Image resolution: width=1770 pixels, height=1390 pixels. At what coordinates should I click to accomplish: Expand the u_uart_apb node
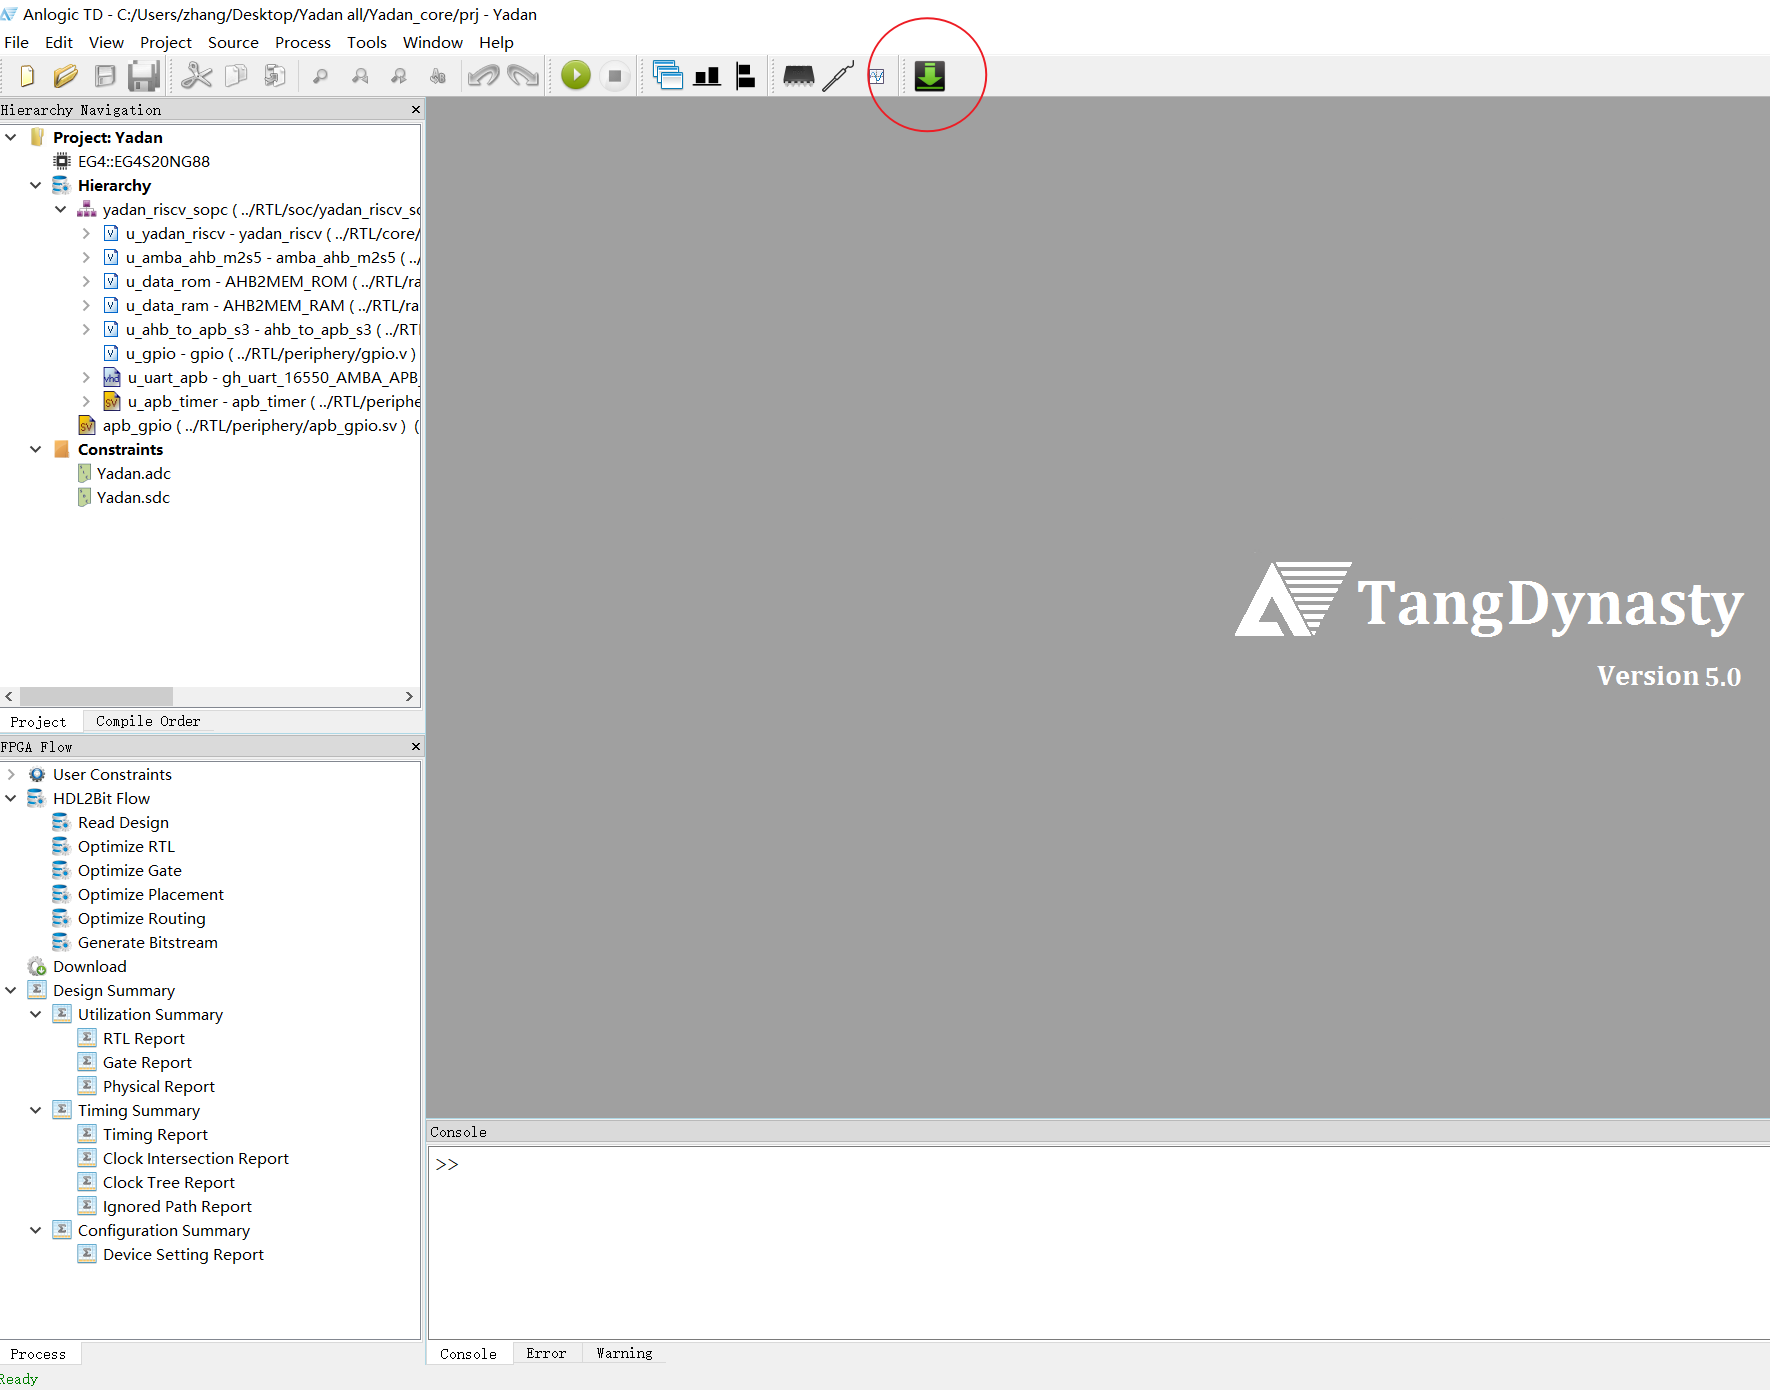tap(86, 377)
